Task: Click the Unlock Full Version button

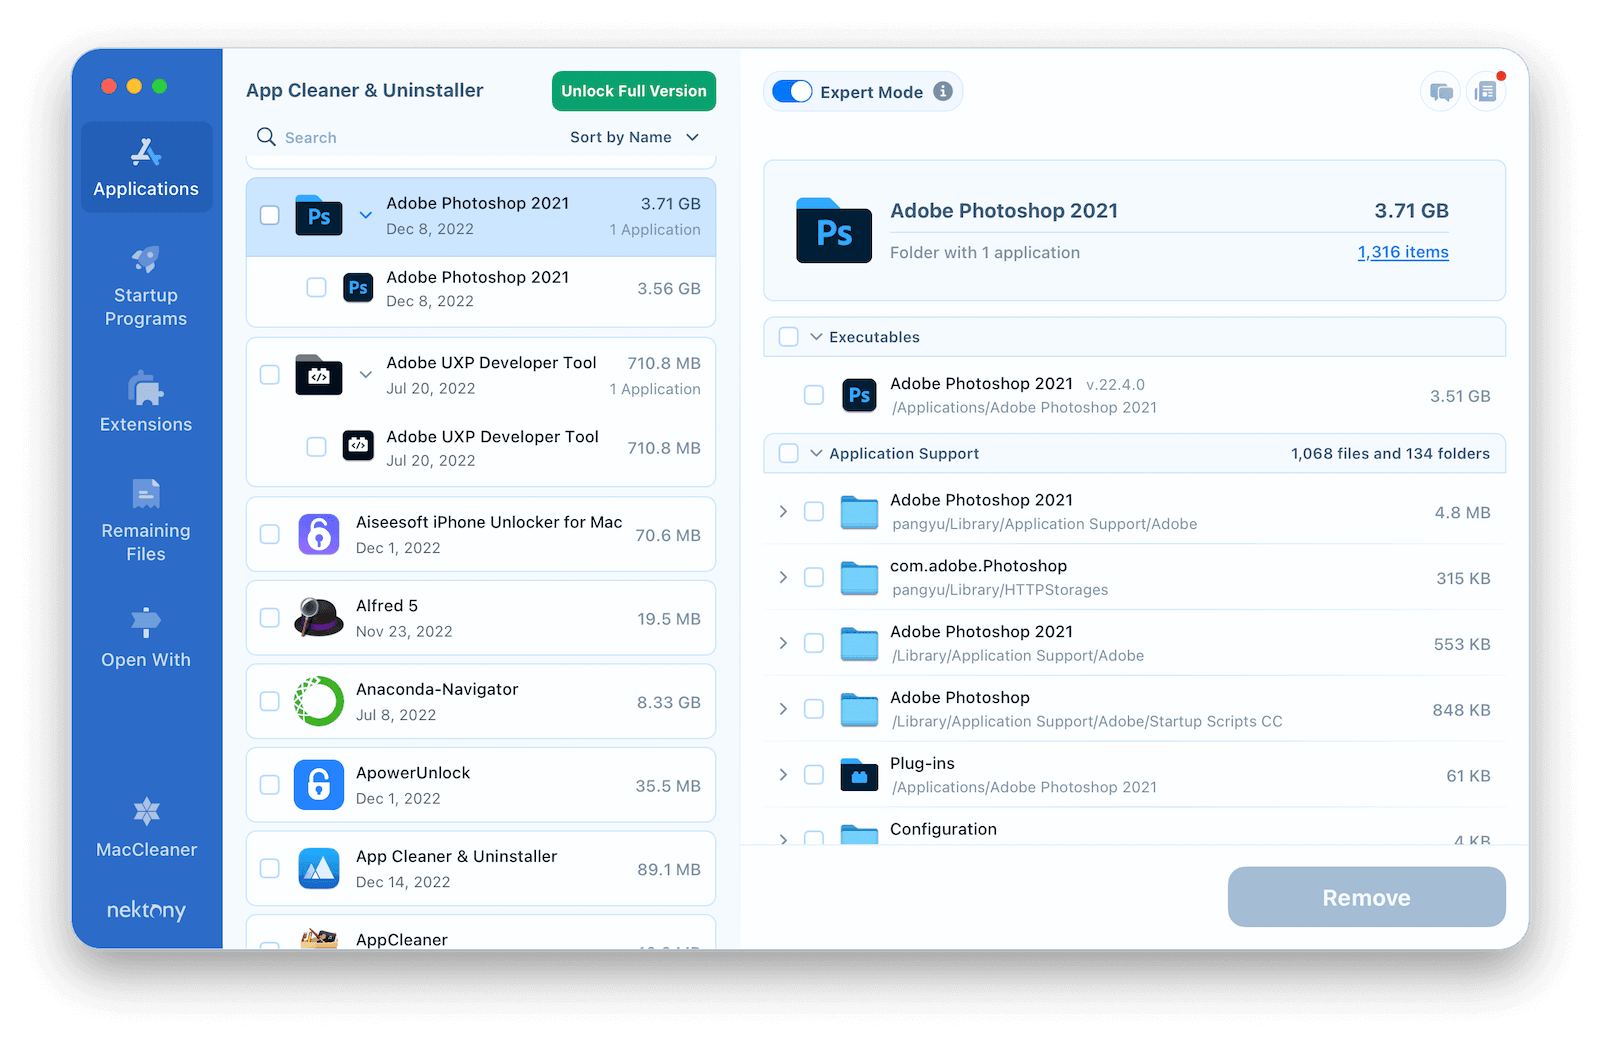Action: click(x=633, y=91)
